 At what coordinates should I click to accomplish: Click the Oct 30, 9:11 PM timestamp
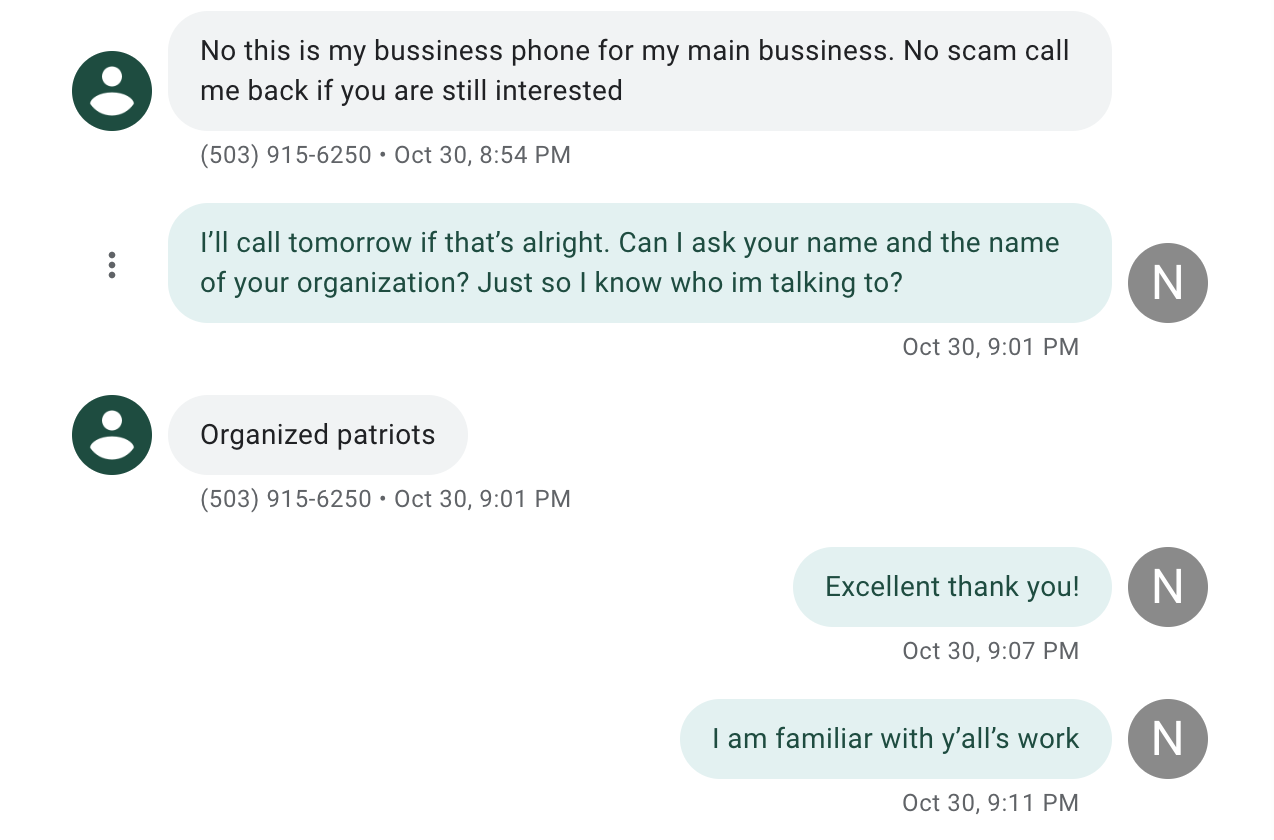pyautogui.click(x=990, y=803)
